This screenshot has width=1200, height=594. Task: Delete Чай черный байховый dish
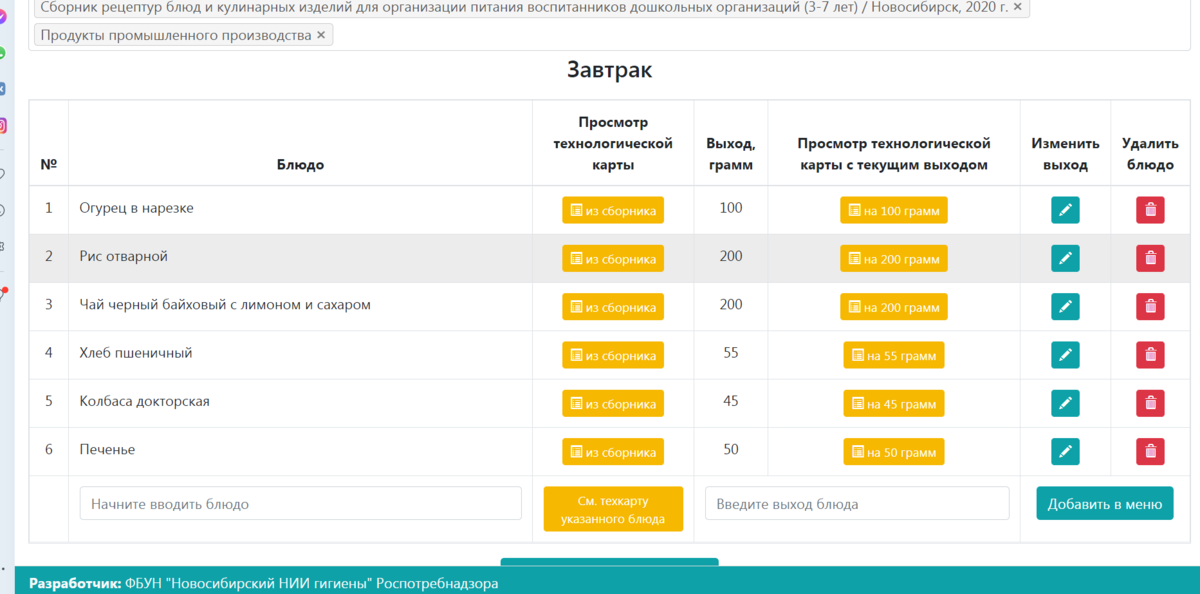(x=1150, y=307)
